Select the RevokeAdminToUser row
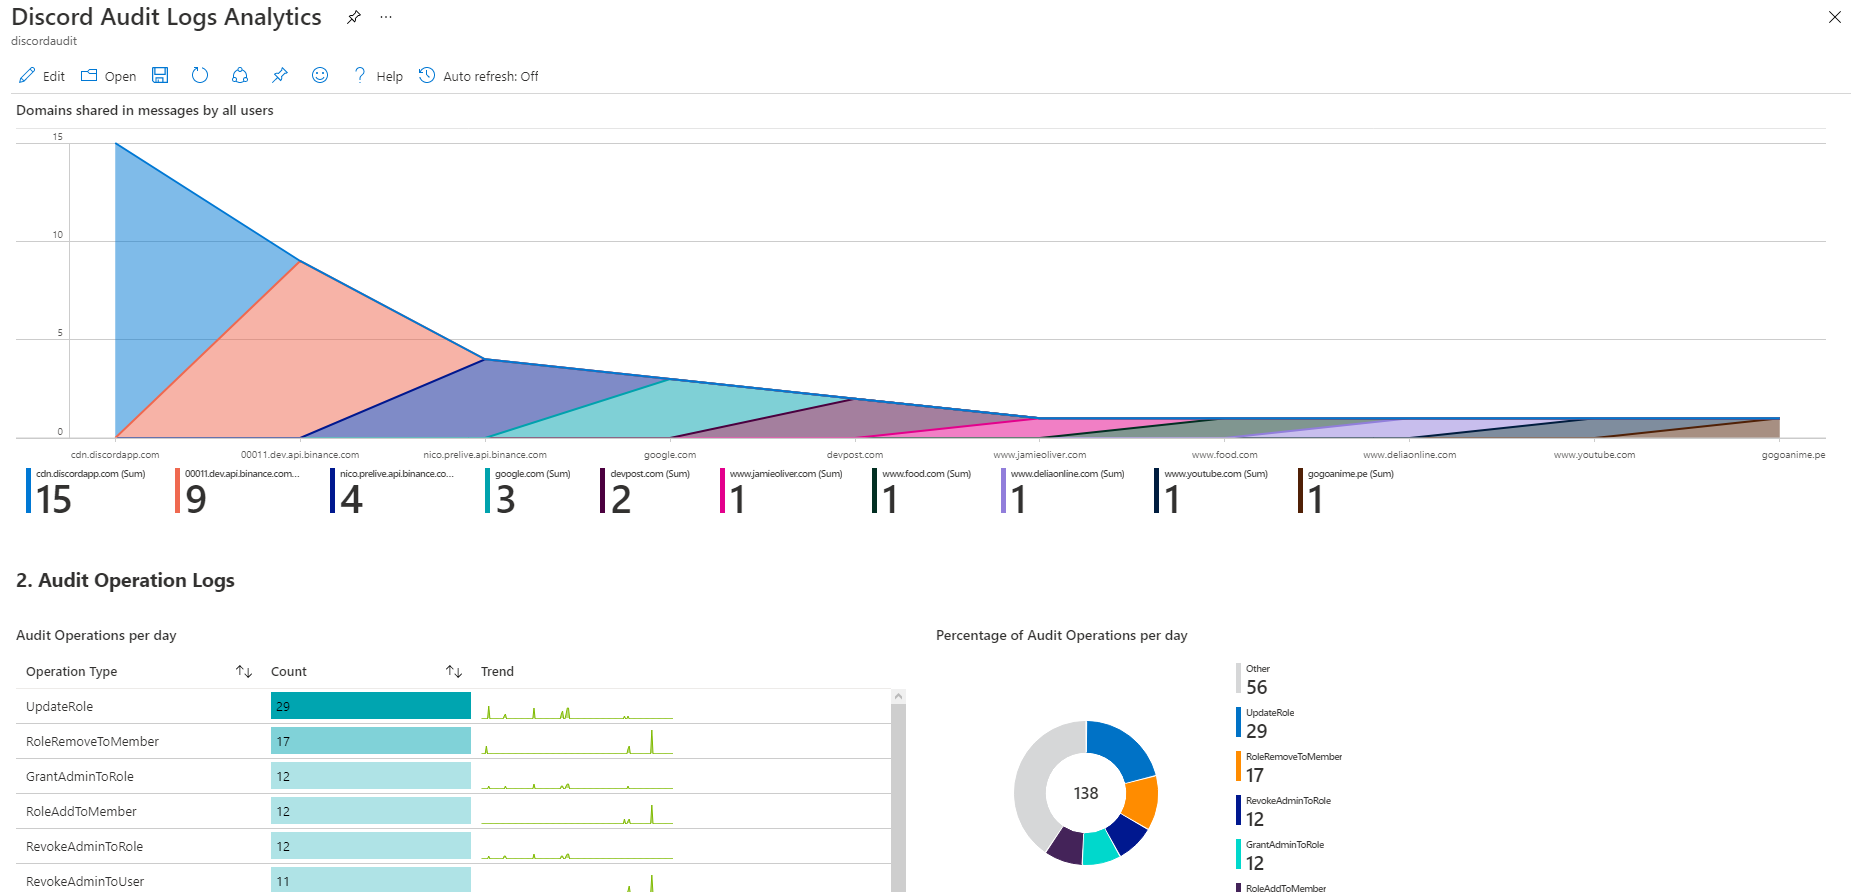 (x=453, y=878)
